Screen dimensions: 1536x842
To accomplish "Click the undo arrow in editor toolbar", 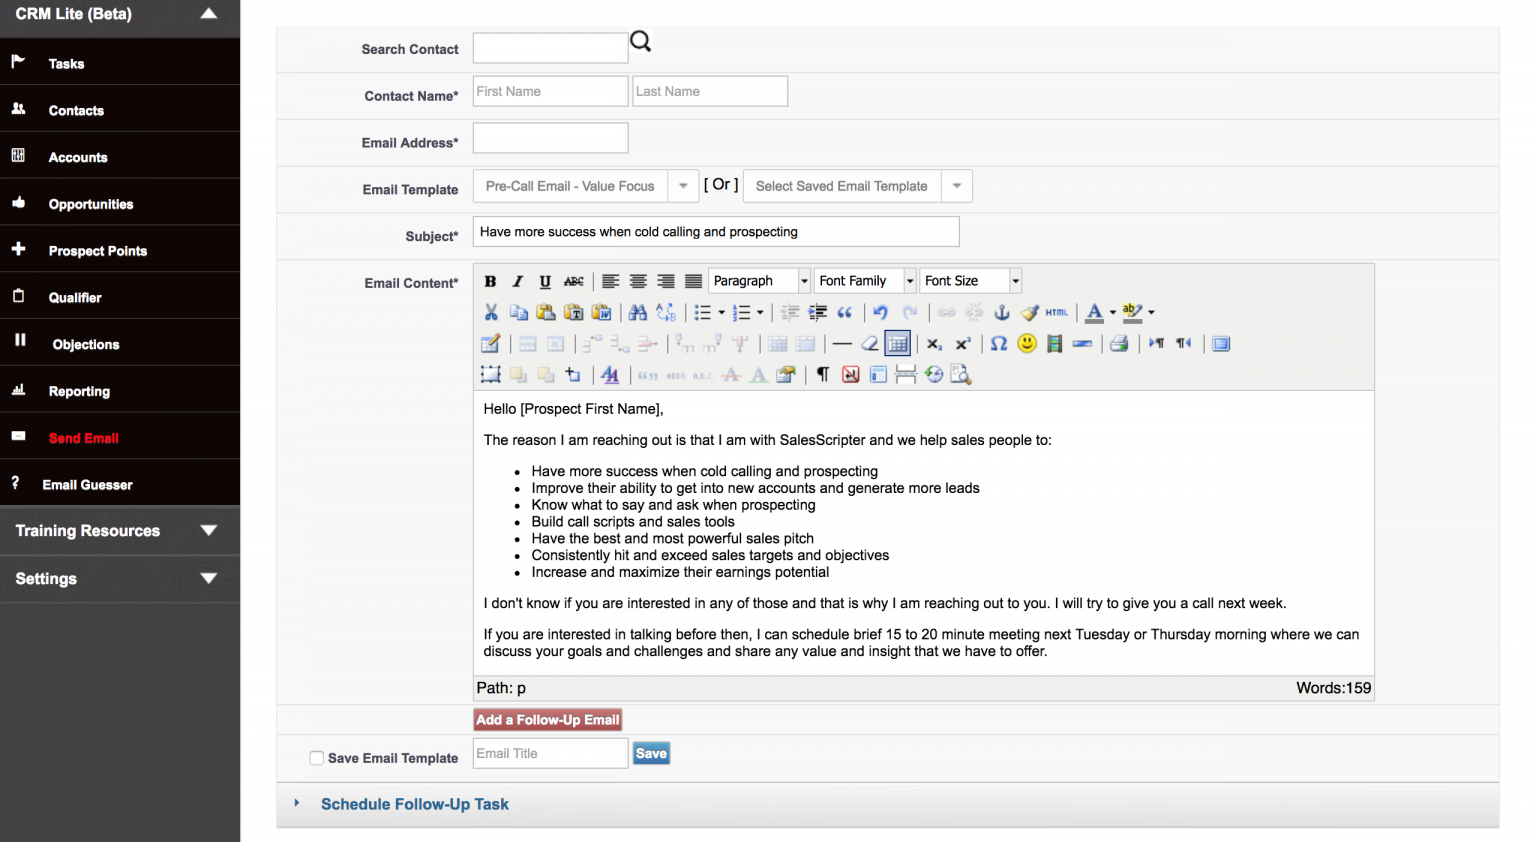I will click(880, 312).
